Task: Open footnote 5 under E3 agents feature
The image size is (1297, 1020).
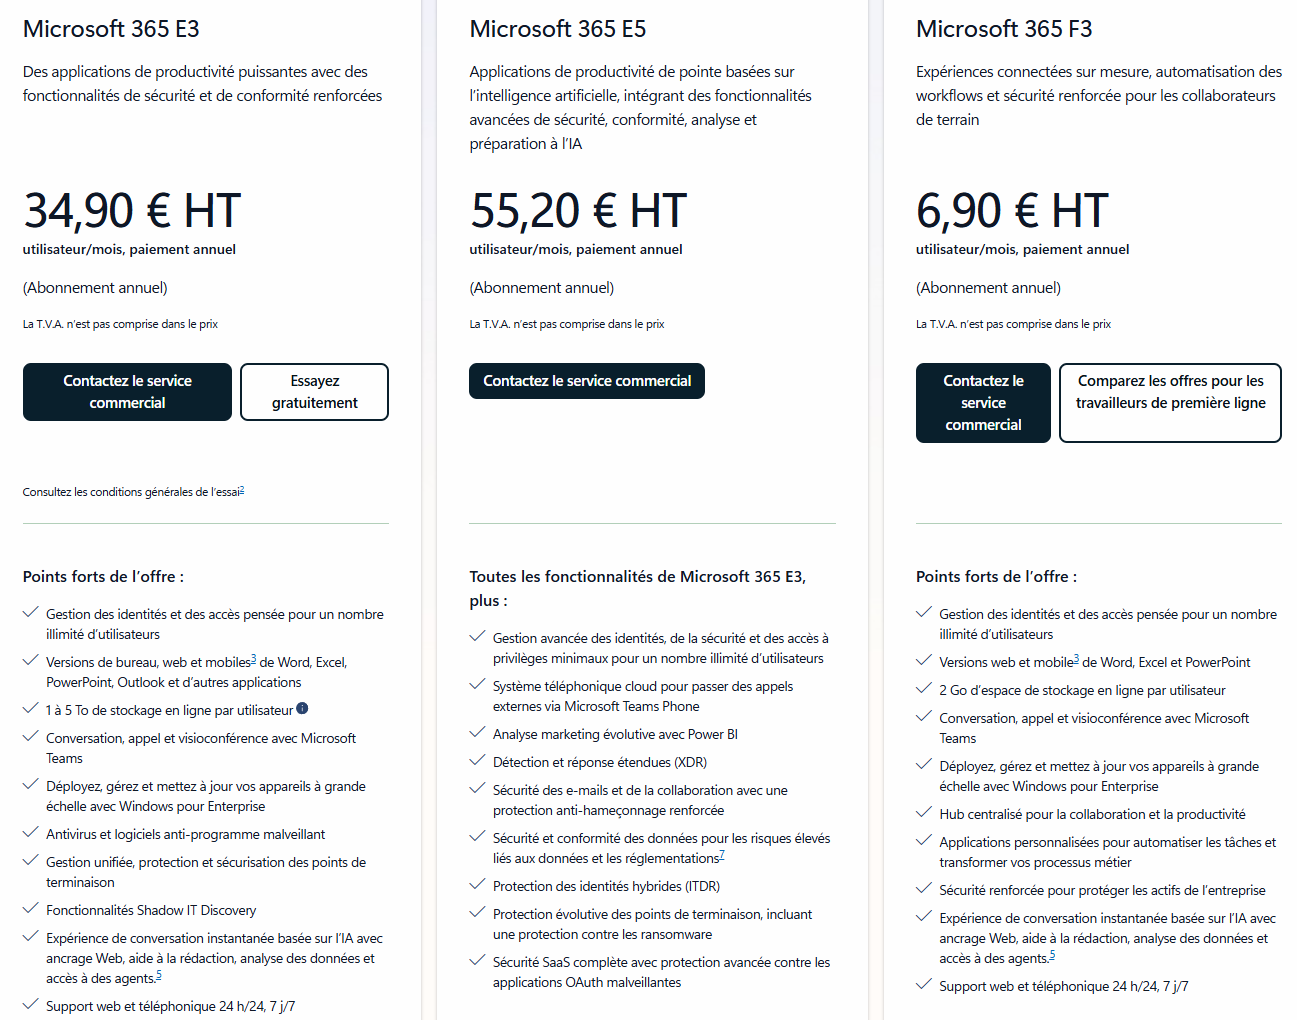Action: (158, 975)
